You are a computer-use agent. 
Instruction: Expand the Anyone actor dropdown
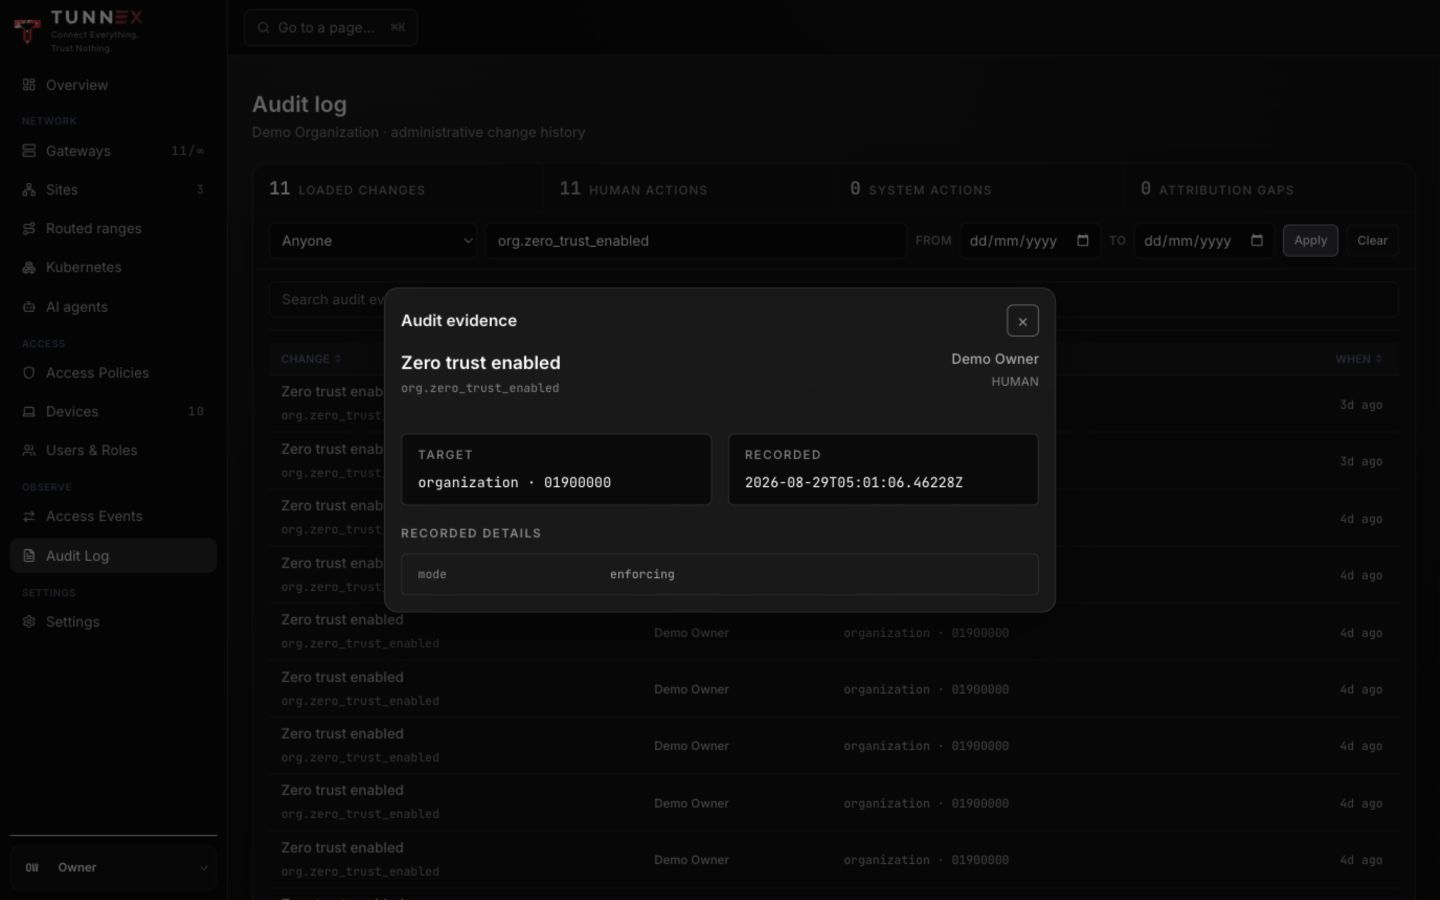click(x=373, y=241)
